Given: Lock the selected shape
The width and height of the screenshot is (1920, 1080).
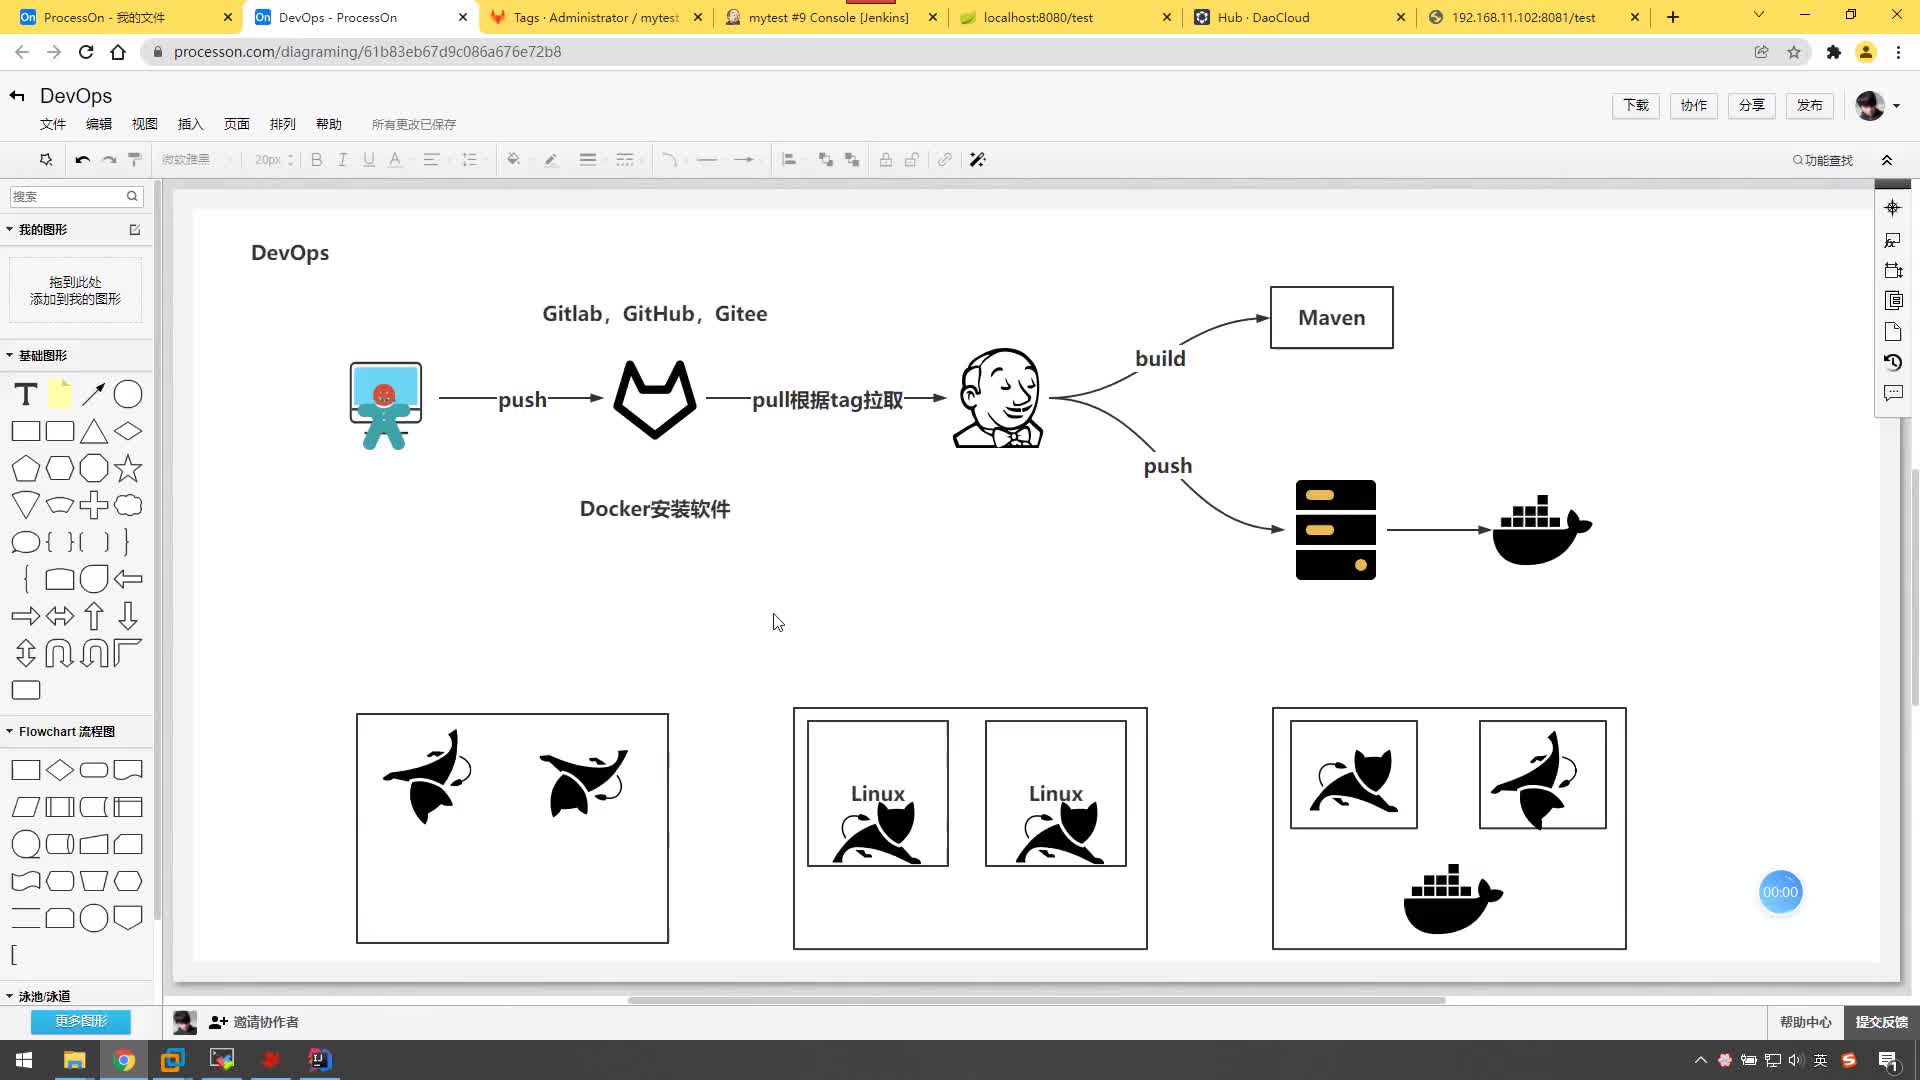Looking at the screenshot, I should [886, 160].
